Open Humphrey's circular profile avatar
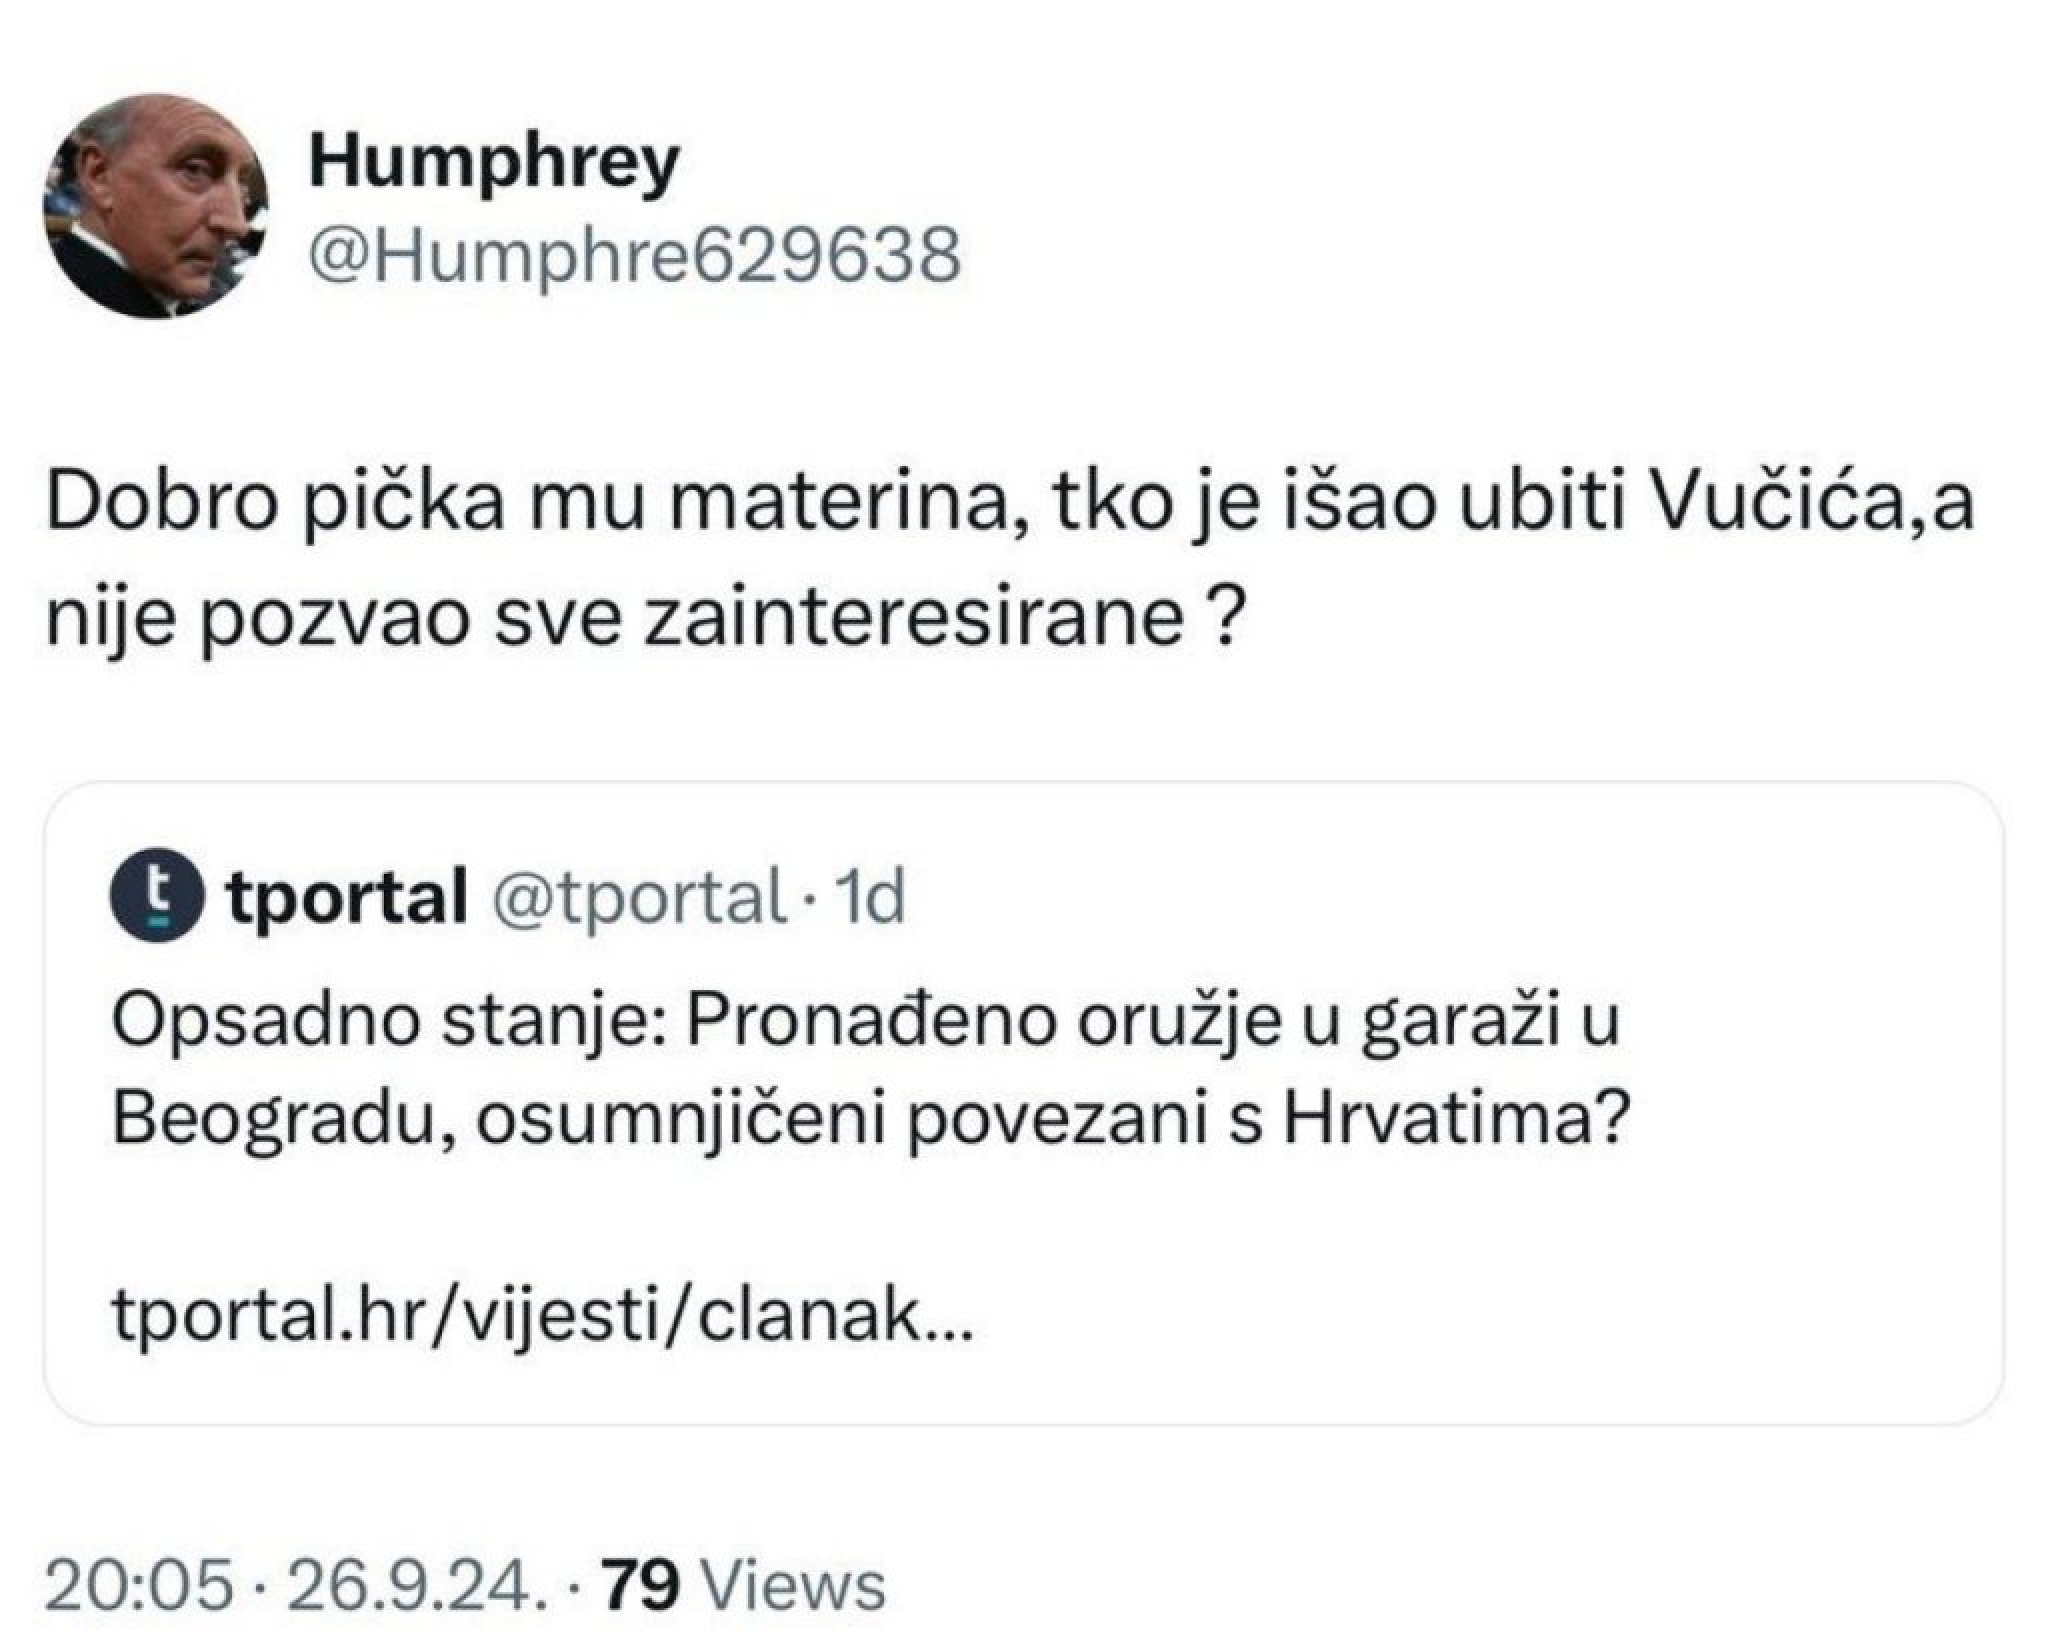 [160, 200]
